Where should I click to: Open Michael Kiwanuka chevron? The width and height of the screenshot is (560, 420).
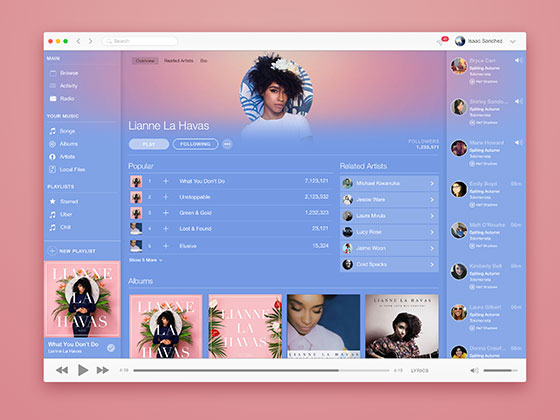432,183
